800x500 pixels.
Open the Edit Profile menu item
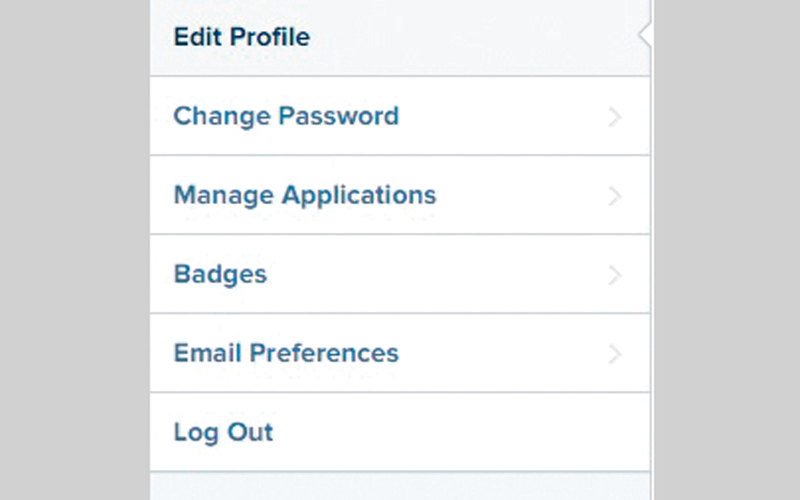pyautogui.click(x=242, y=37)
